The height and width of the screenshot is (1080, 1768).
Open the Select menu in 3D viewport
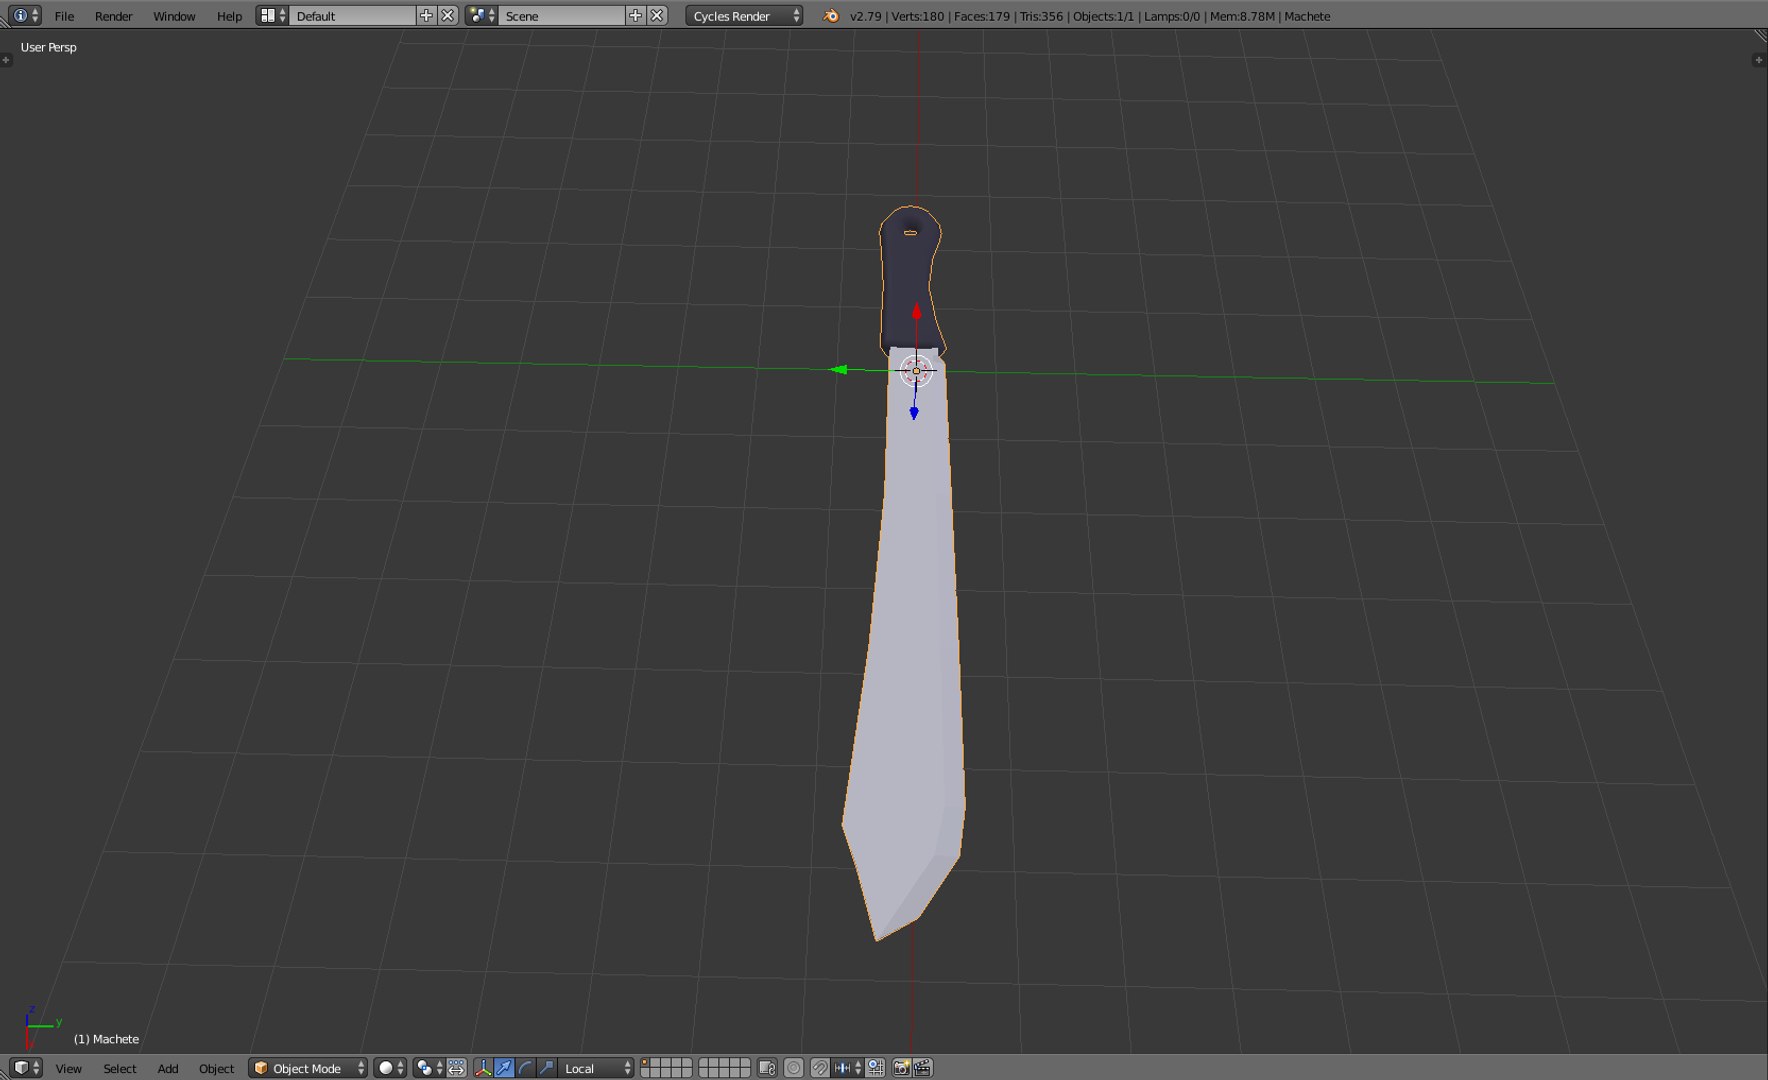(120, 1068)
